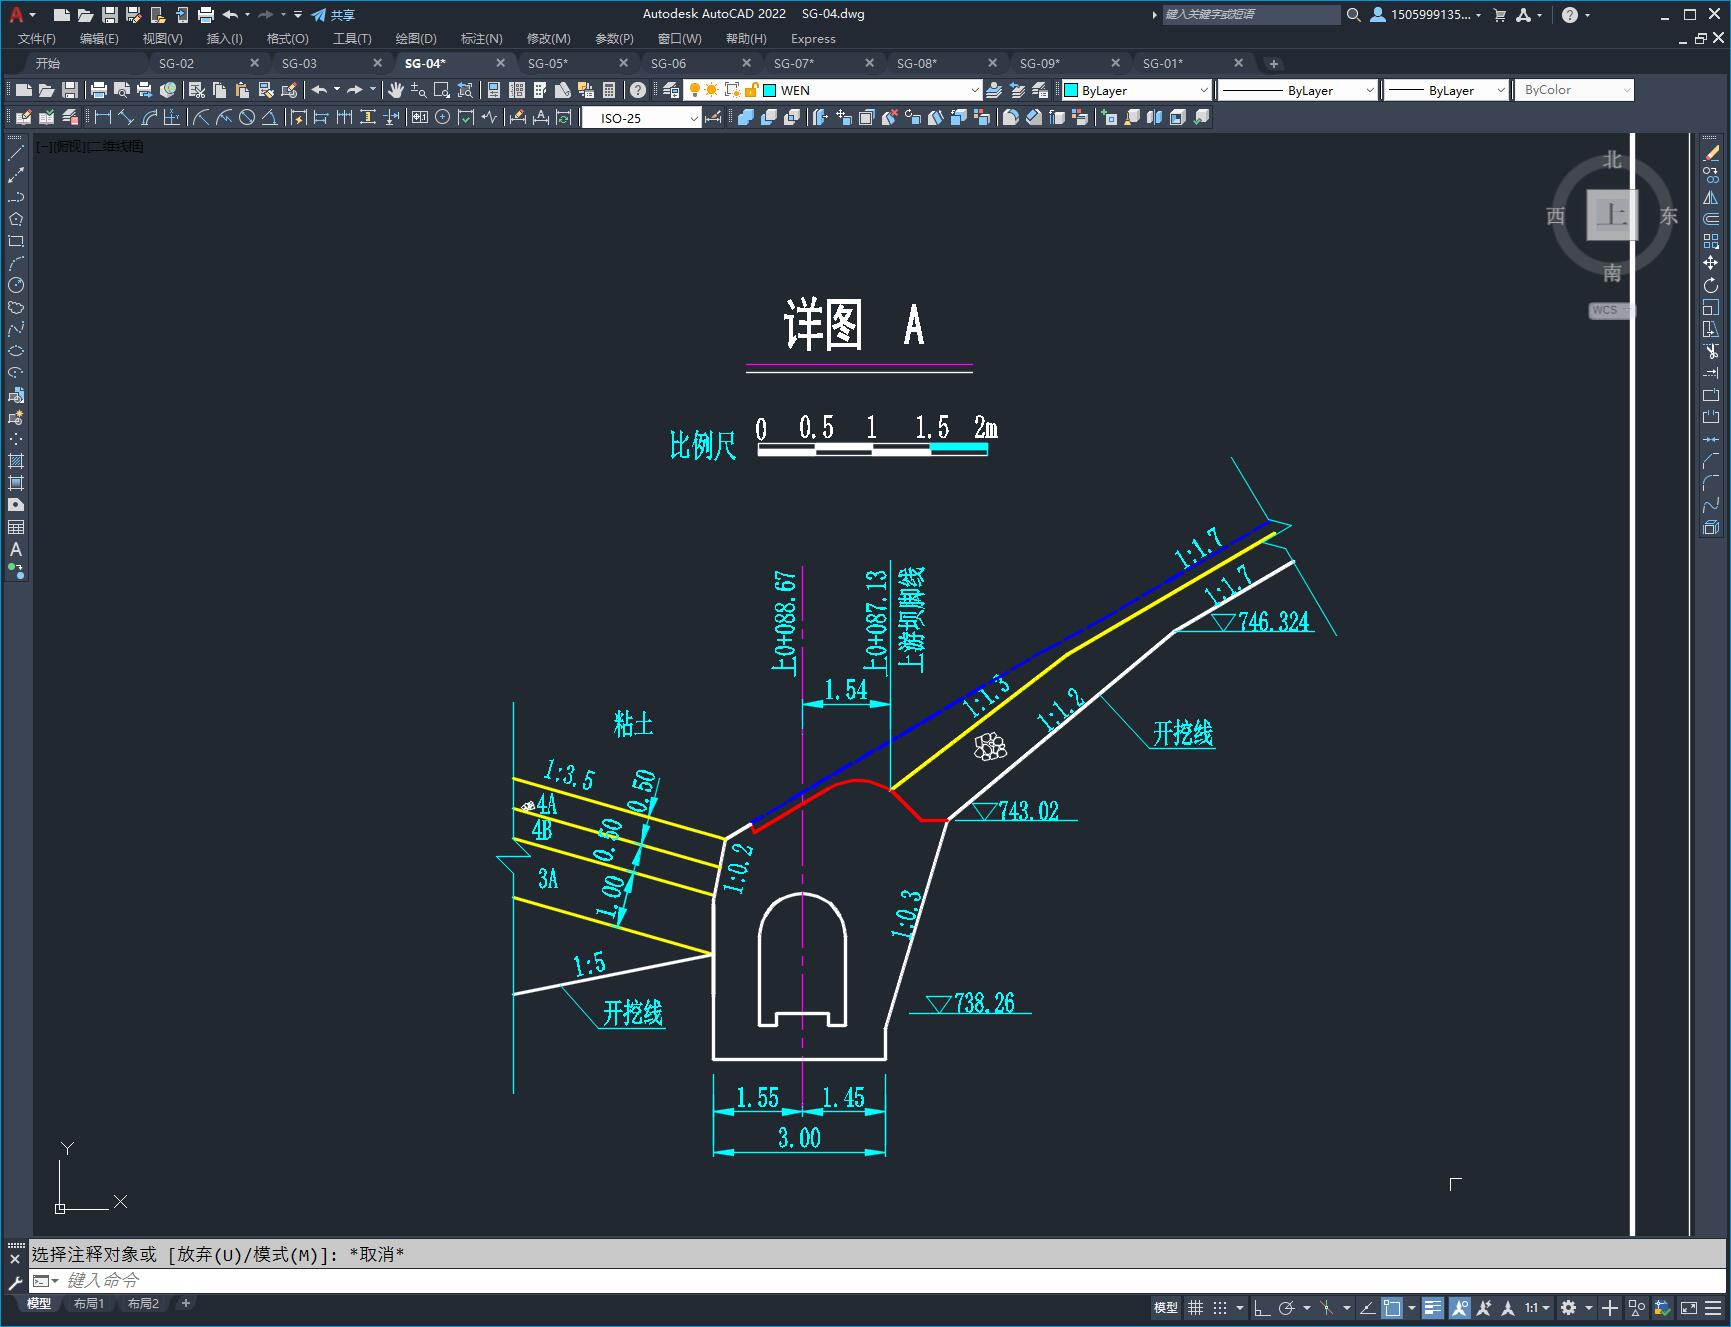Open the ByLayer color control dropdown
1731x1327 pixels.
(1136, 90)
